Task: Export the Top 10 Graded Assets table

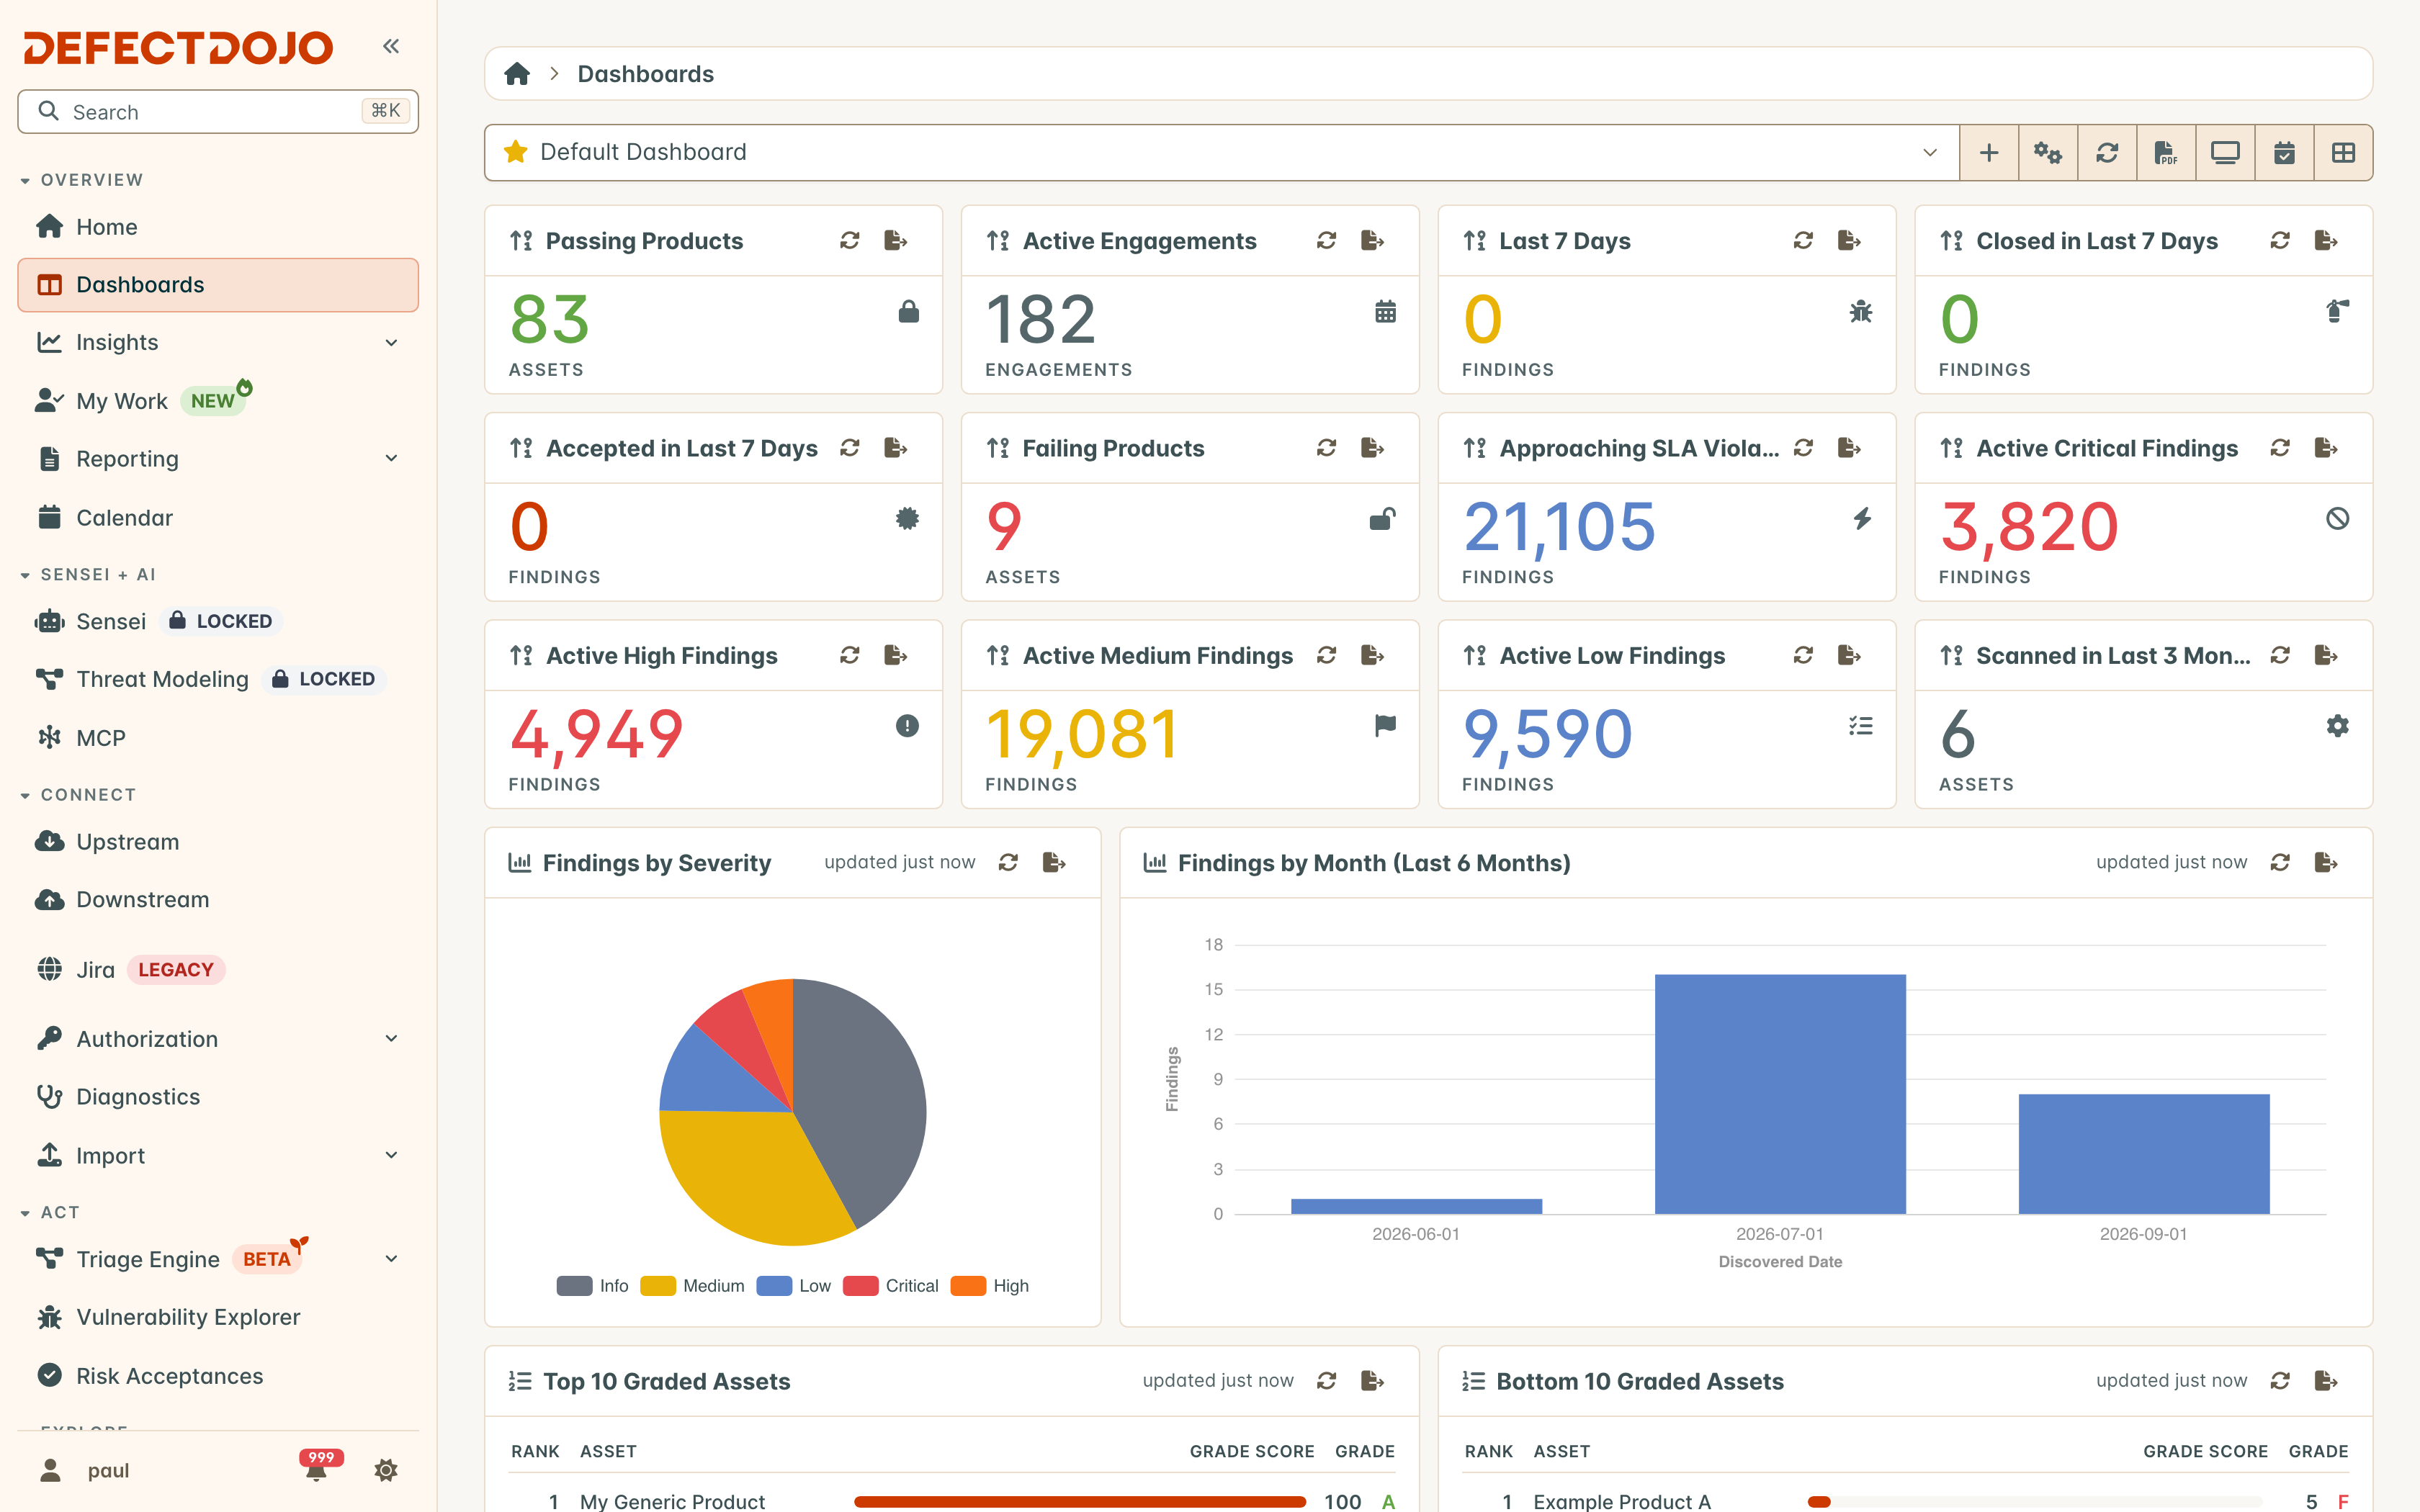Action: [x=1373, y=1380]
